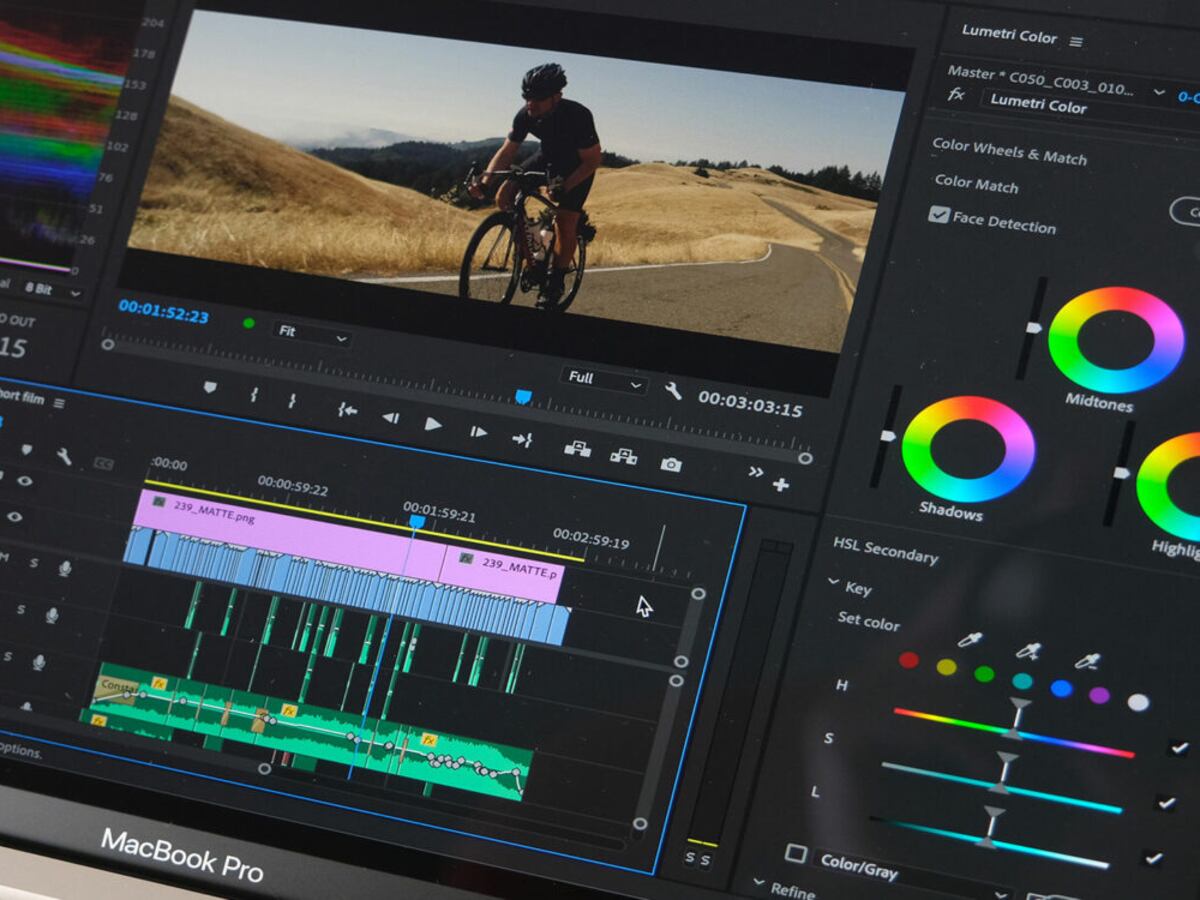Collapse the Color Wheels & Match section

[1010, 151]
